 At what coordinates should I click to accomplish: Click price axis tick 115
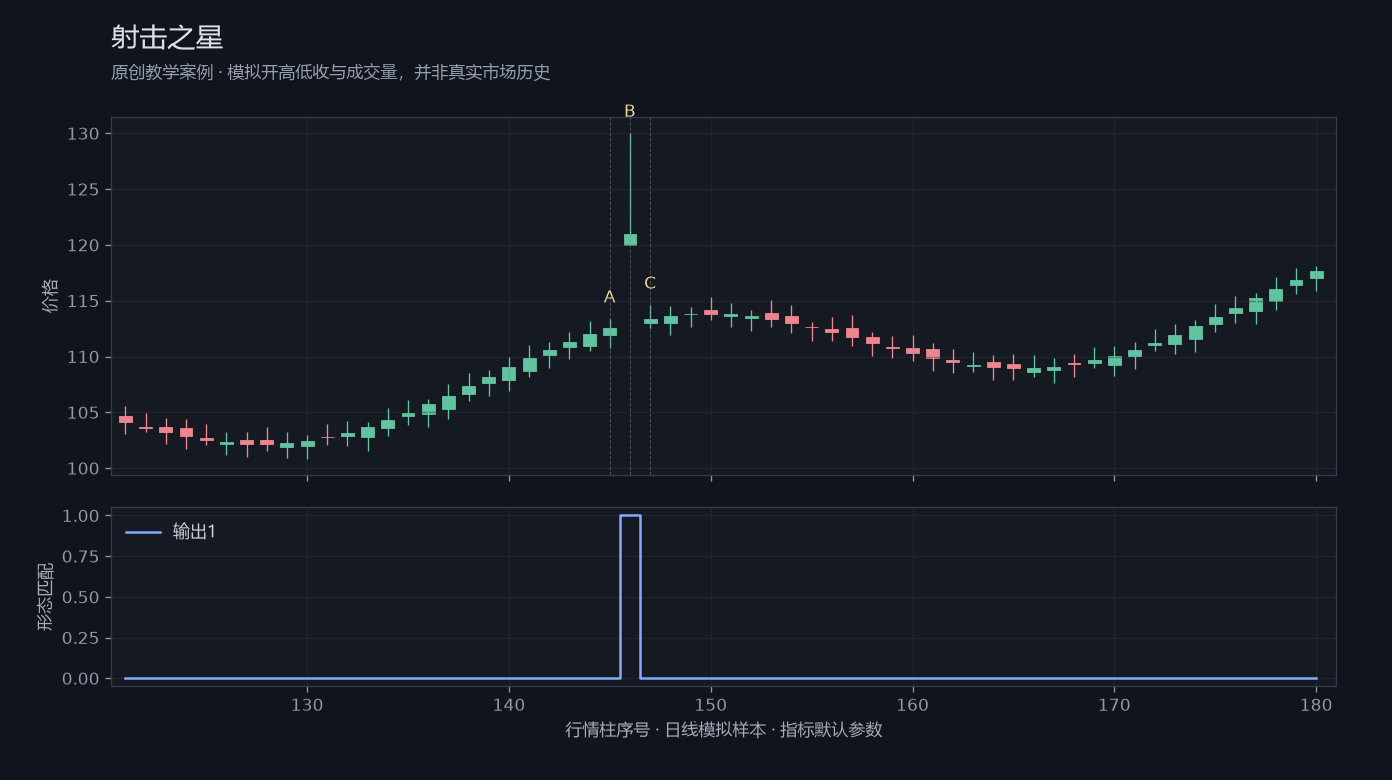point(83,302)
